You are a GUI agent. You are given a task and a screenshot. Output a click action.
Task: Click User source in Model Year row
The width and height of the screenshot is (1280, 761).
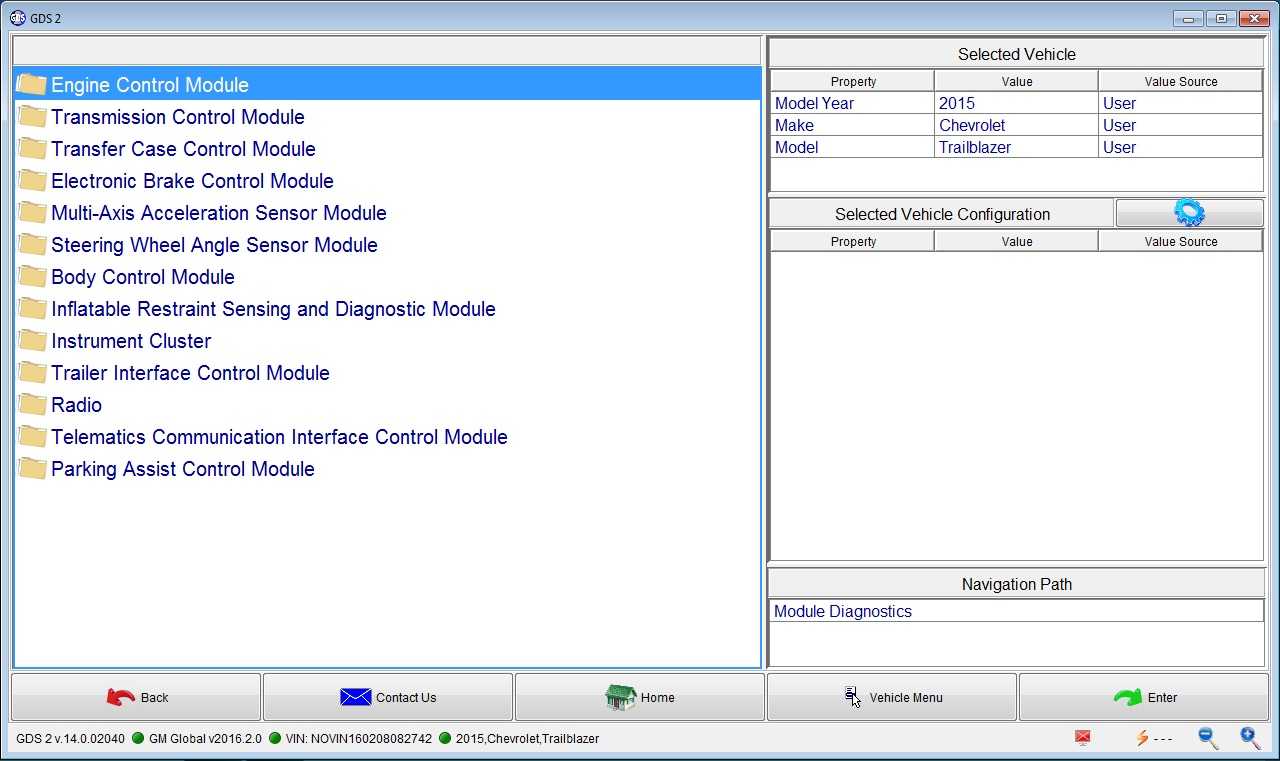click(x=1181, y=103)
